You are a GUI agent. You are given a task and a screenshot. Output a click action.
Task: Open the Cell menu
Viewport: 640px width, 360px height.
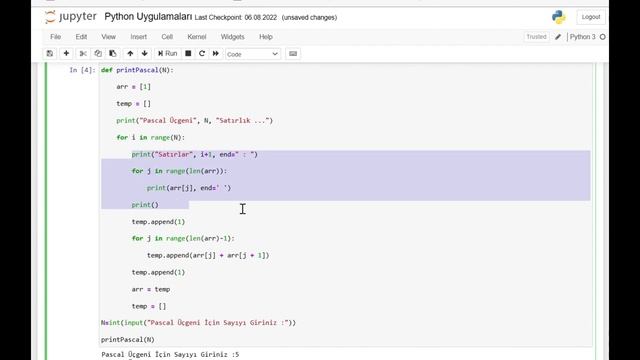[x=167, y=37]
